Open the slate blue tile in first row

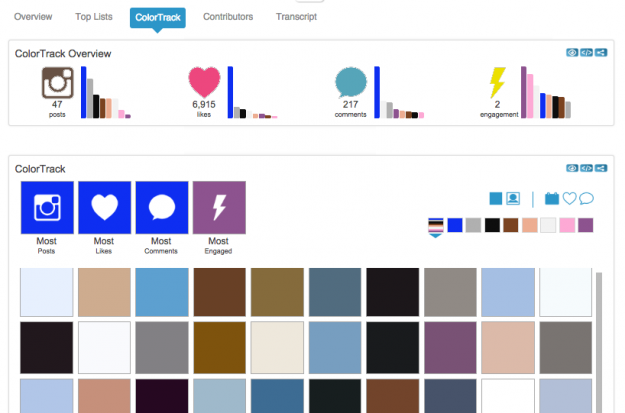pyautogui.click(x=335, y=292)
